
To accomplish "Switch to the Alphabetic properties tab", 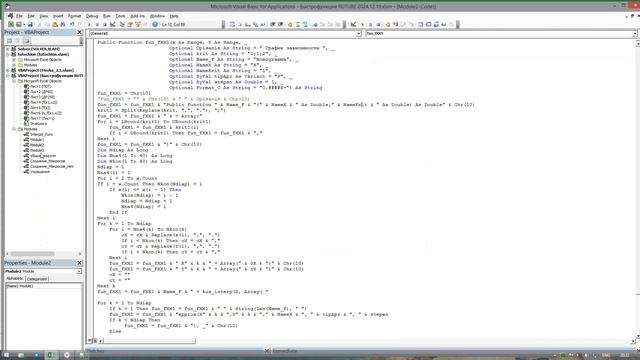I will (x=15, y=278).
